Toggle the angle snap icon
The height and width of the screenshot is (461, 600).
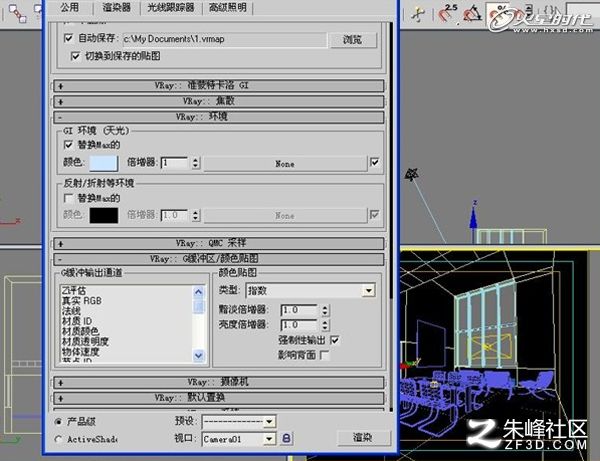(x=472, y=13)
